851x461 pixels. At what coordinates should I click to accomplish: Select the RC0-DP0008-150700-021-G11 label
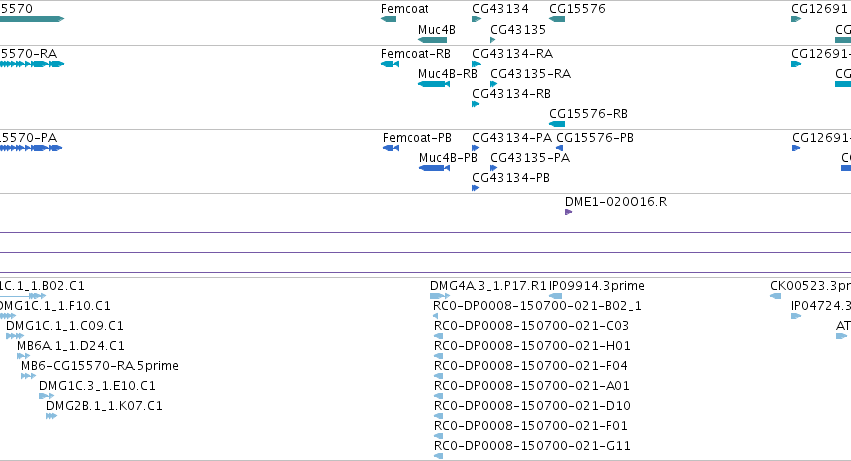pos(532,446)
